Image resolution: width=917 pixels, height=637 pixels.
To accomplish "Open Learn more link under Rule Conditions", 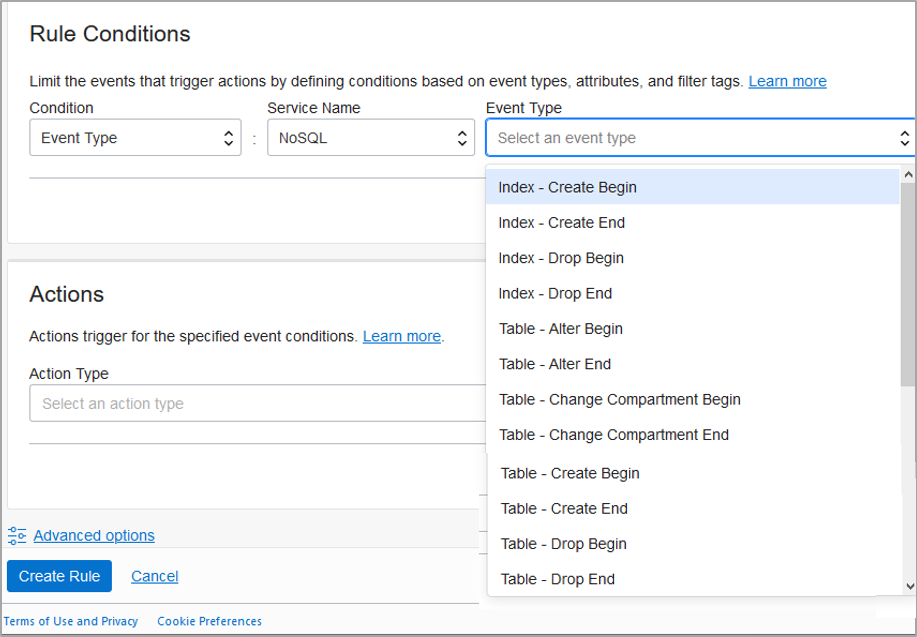I will (787, 81).
